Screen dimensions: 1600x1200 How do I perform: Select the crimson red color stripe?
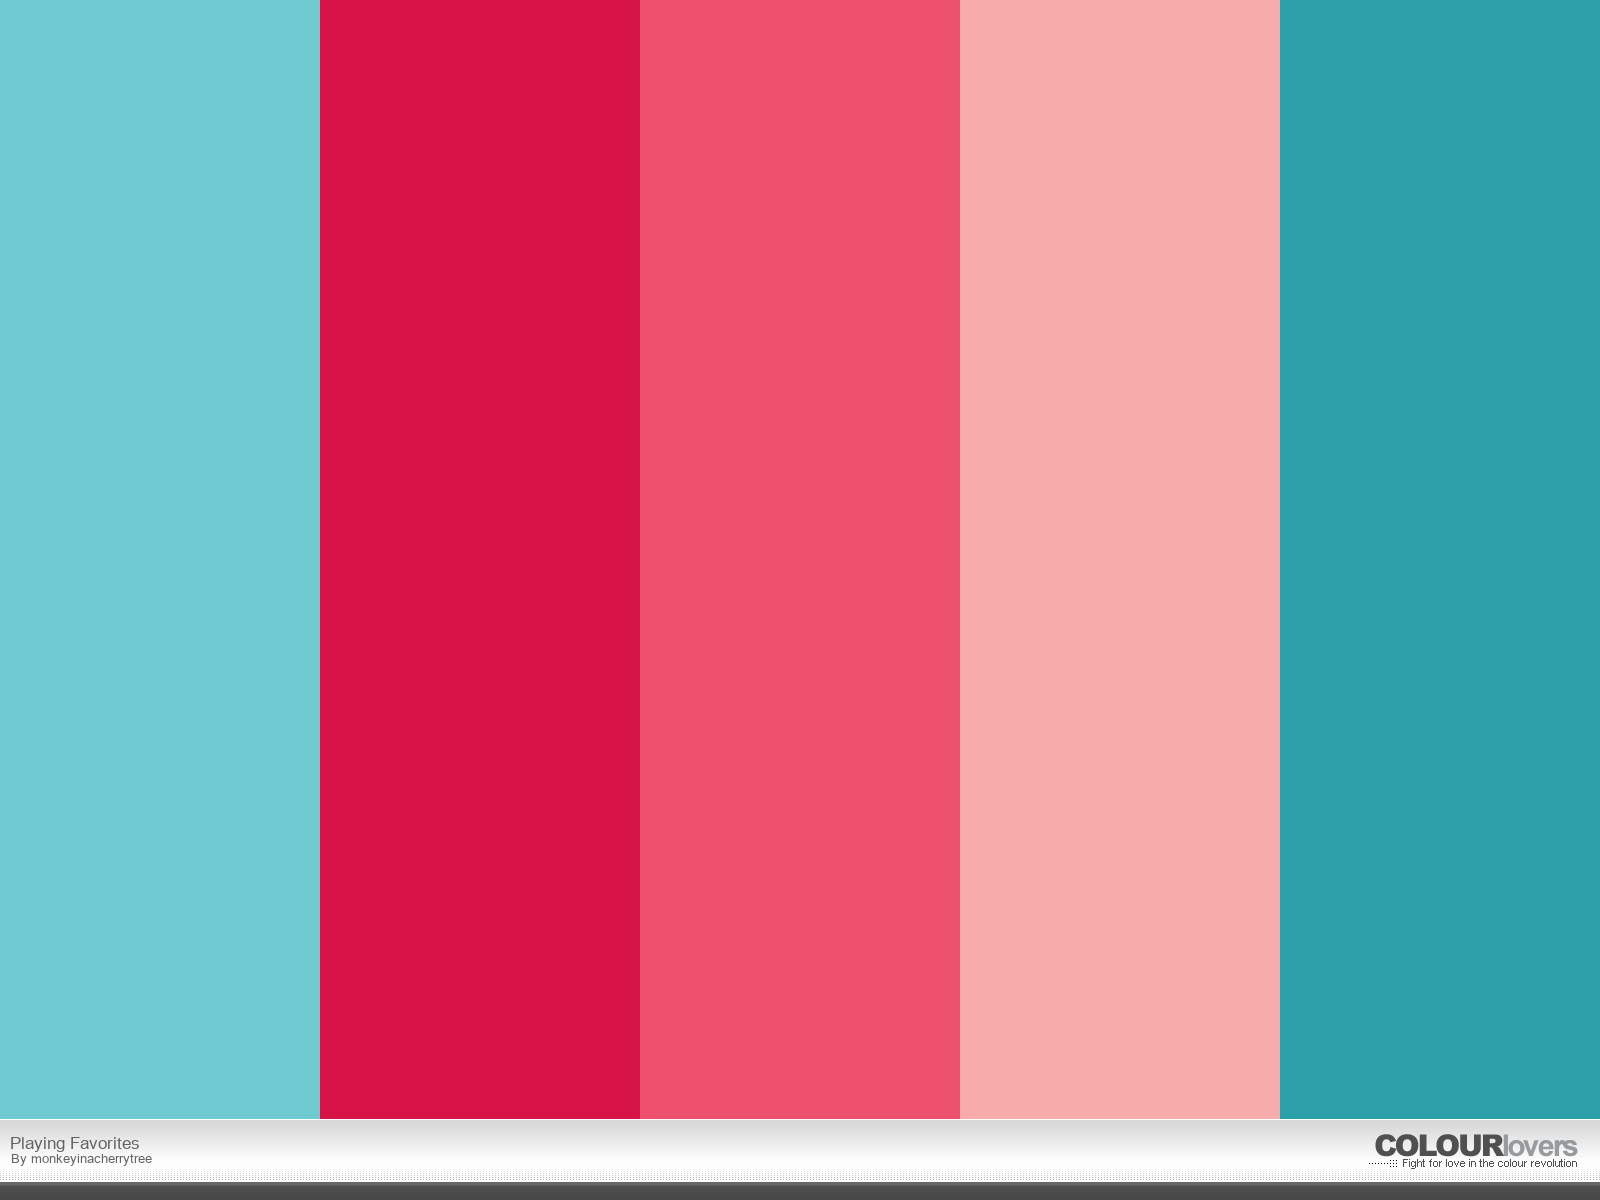480,559
